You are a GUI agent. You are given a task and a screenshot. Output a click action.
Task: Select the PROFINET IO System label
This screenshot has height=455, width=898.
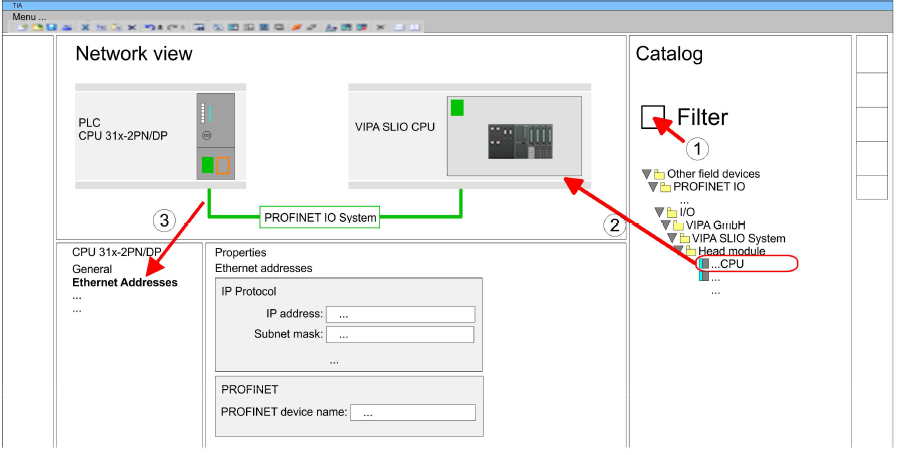click(x=320, y=217)
